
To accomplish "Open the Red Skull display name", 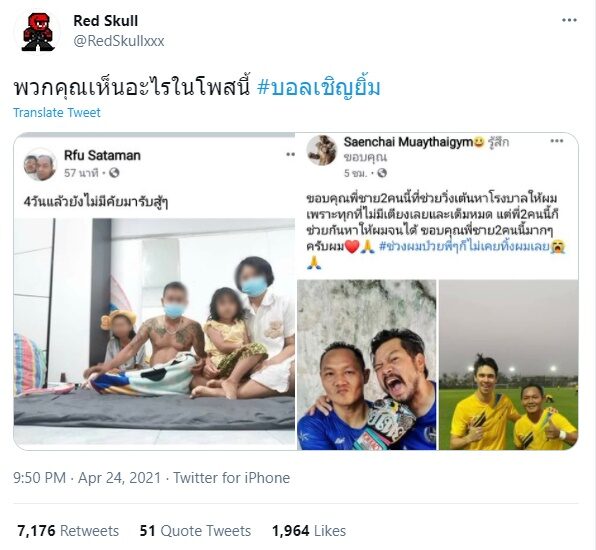I will tap(106, 21).
